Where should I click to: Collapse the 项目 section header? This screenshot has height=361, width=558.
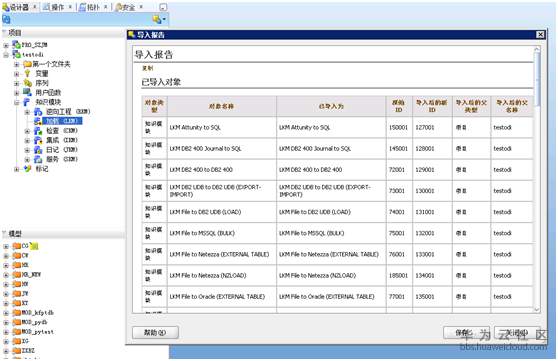(x=4, y=33)
